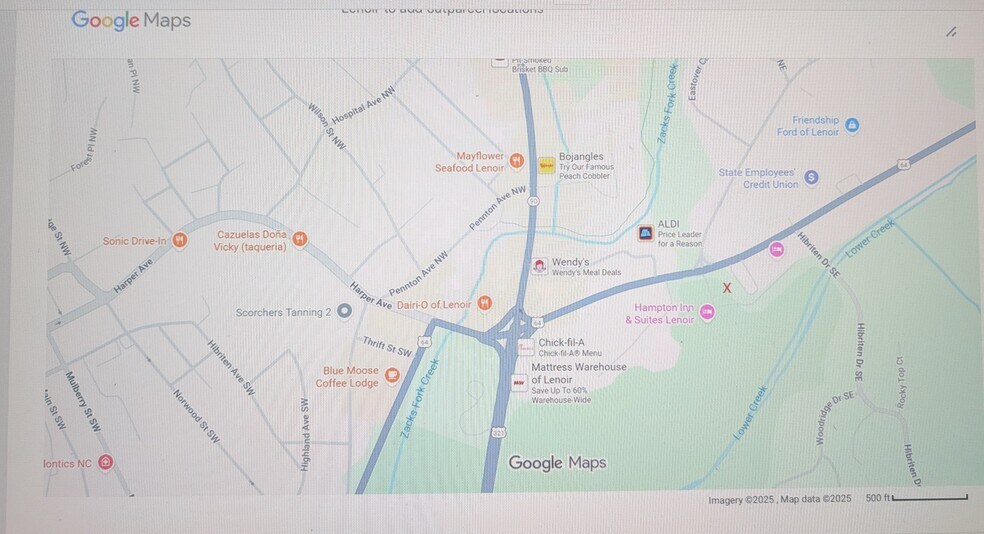Click the Dairi-O of Lenoir restaurant pin
The image size is (984, 534).
(484, 304)
